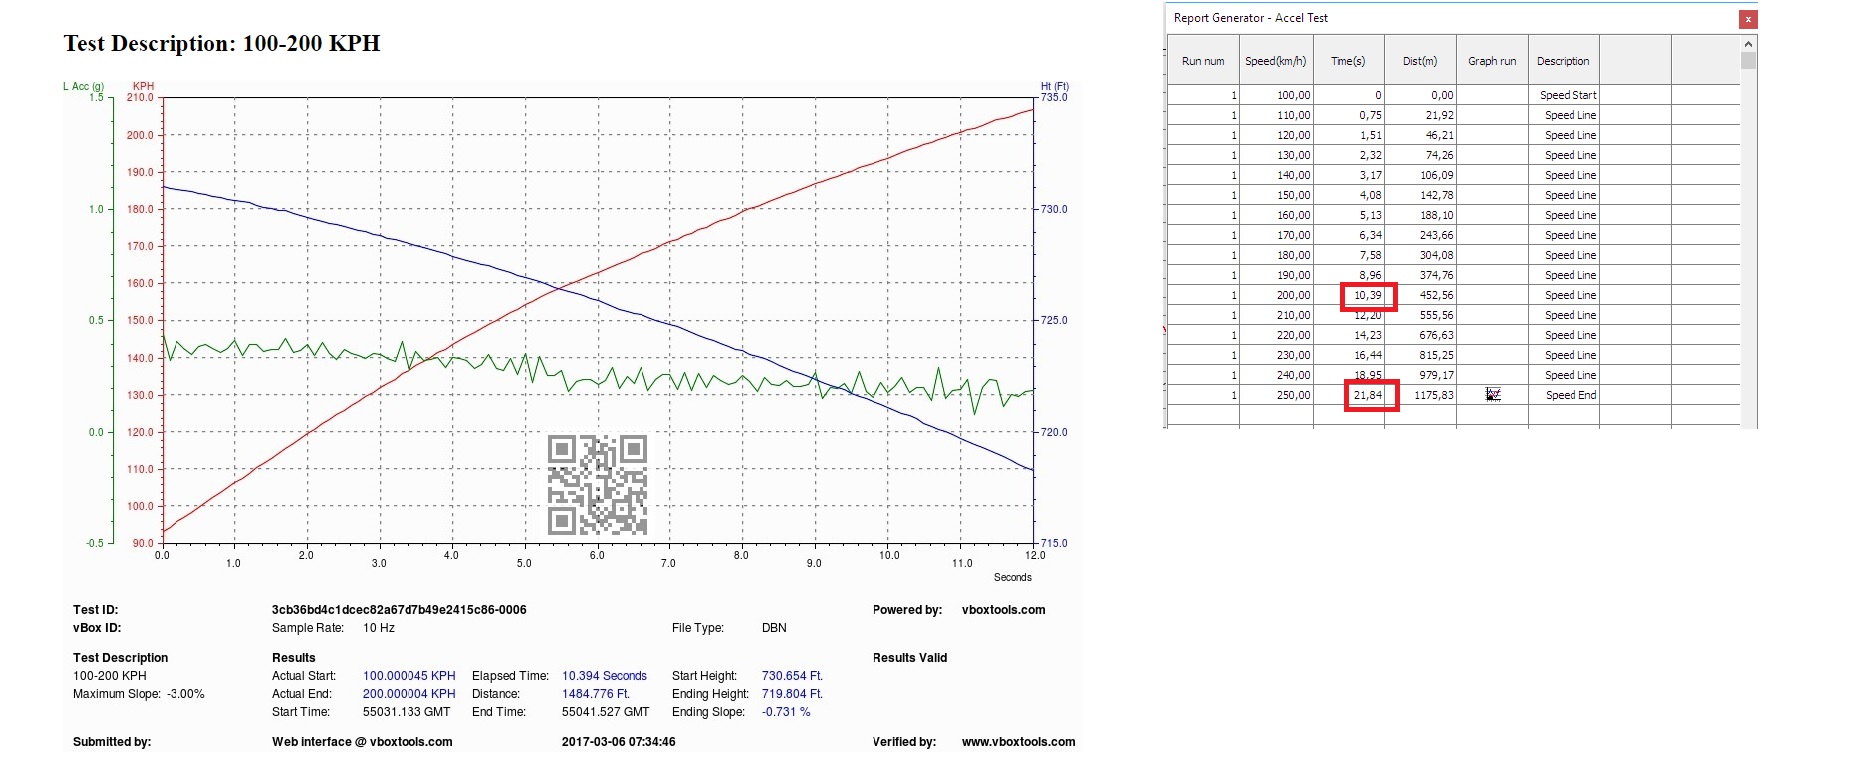The width and height of the screenshot is (1869, 764).
Task: Select the highlighted 21,84 time cell
Action: pos(1368,396)
